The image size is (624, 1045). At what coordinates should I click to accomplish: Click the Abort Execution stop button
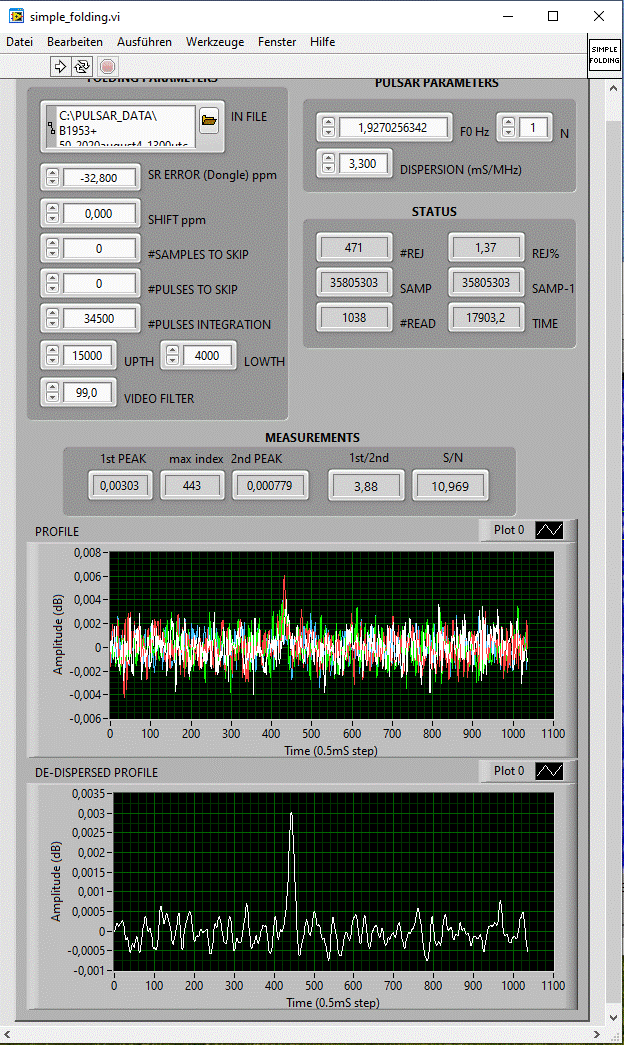[x=107, y=66]
